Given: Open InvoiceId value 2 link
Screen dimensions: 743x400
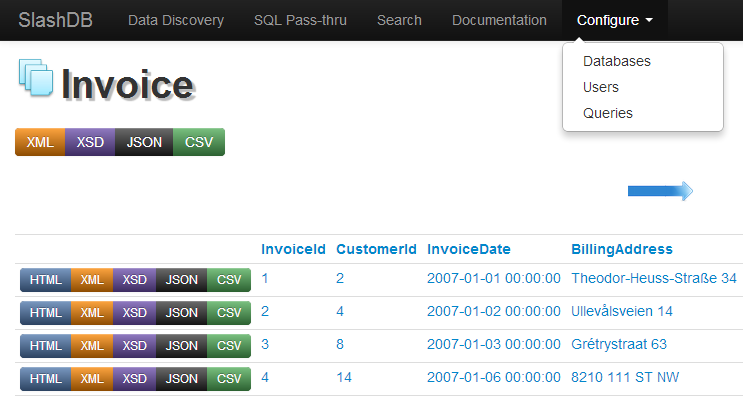Looking at the screenshot, I should point(265,311).
